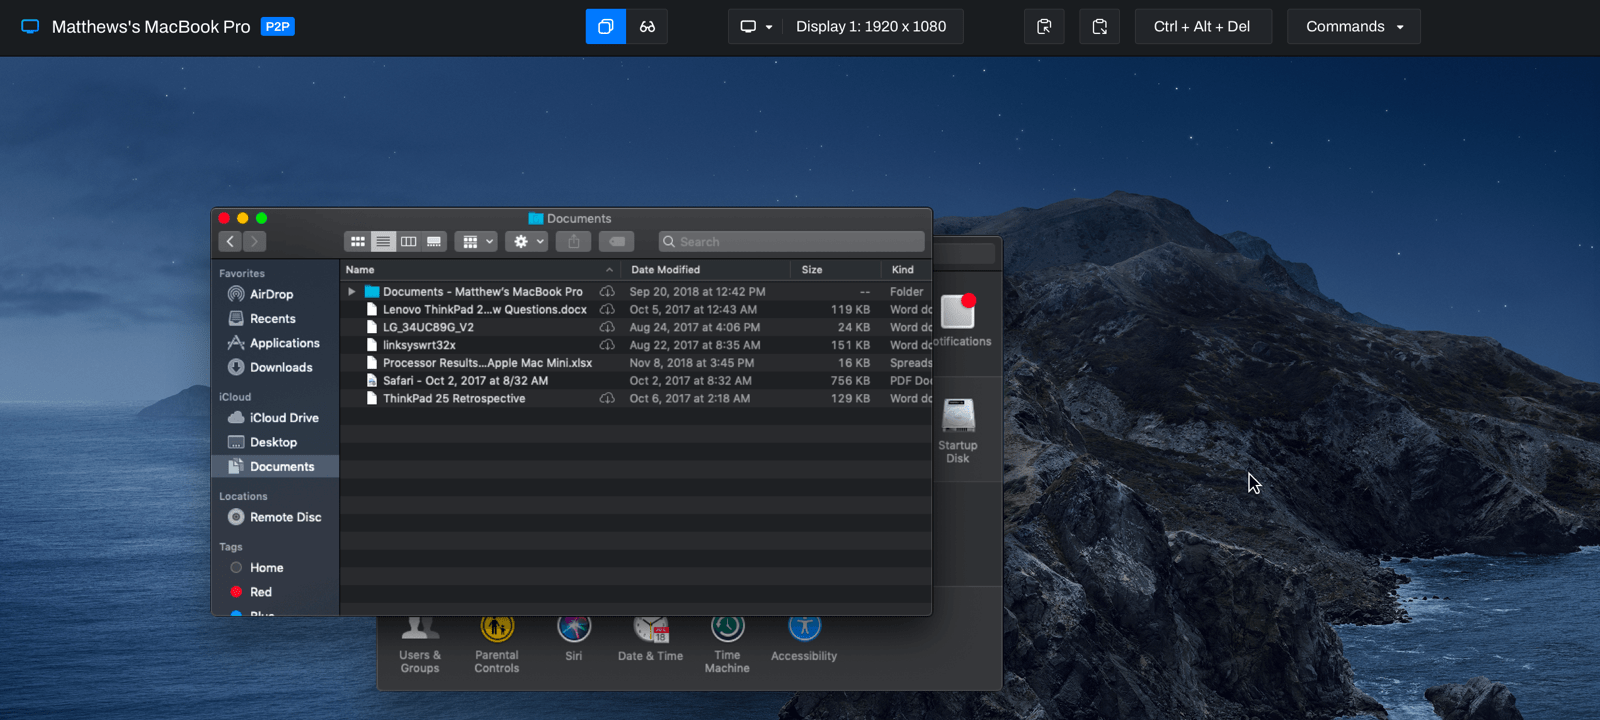The width and height of the screenshot is (1600, 720).
Task: Click iCloud icon for Documents - Matthew's MacBook Pro
Action: coord(607,292)
